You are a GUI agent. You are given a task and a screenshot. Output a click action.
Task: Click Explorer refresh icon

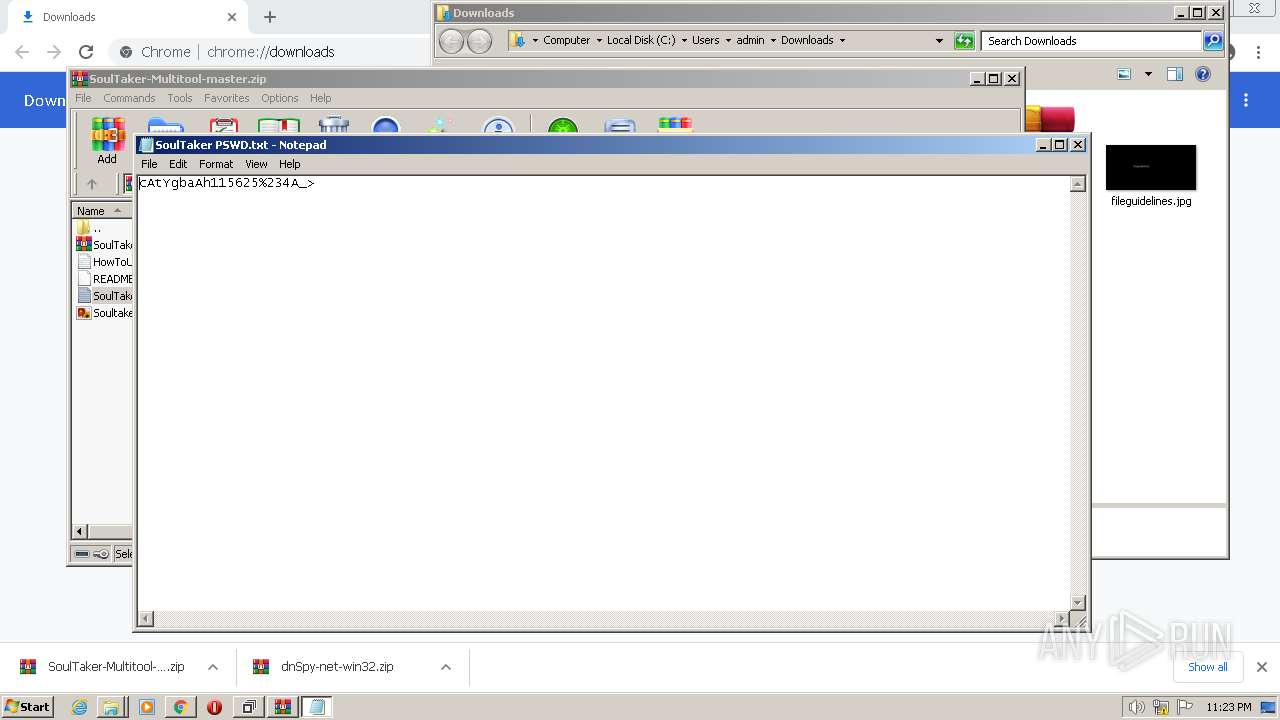[x=964, y=41]
